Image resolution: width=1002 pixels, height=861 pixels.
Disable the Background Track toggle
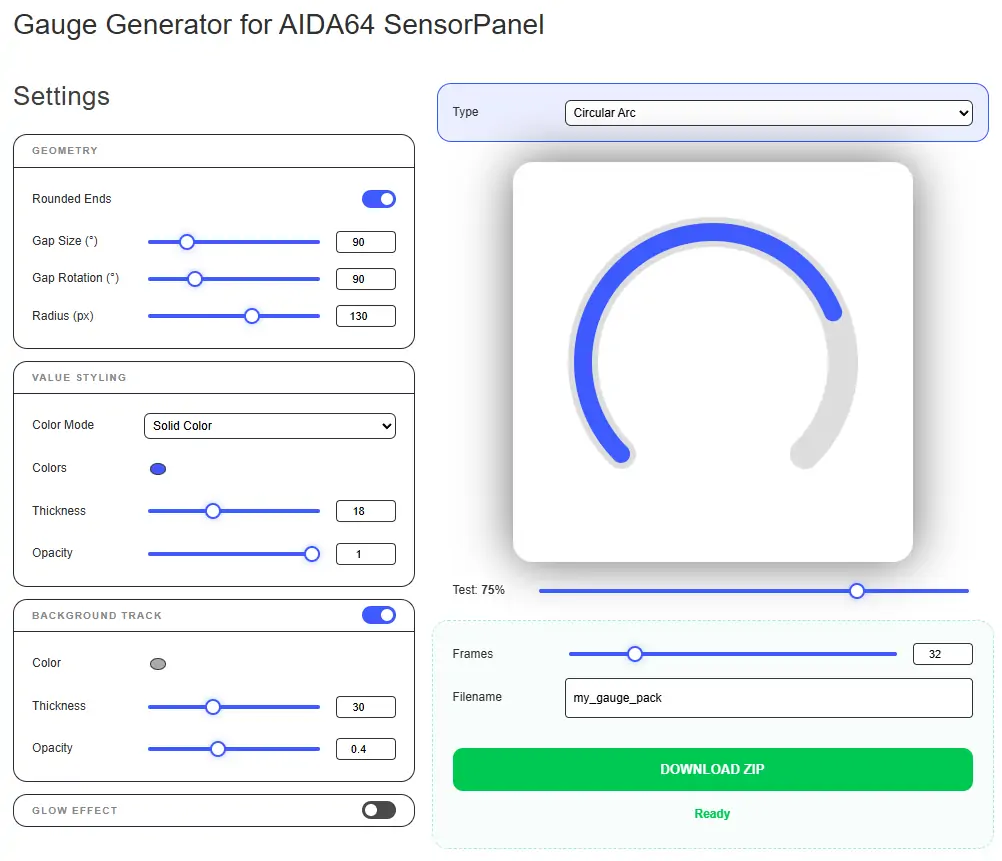378,615
